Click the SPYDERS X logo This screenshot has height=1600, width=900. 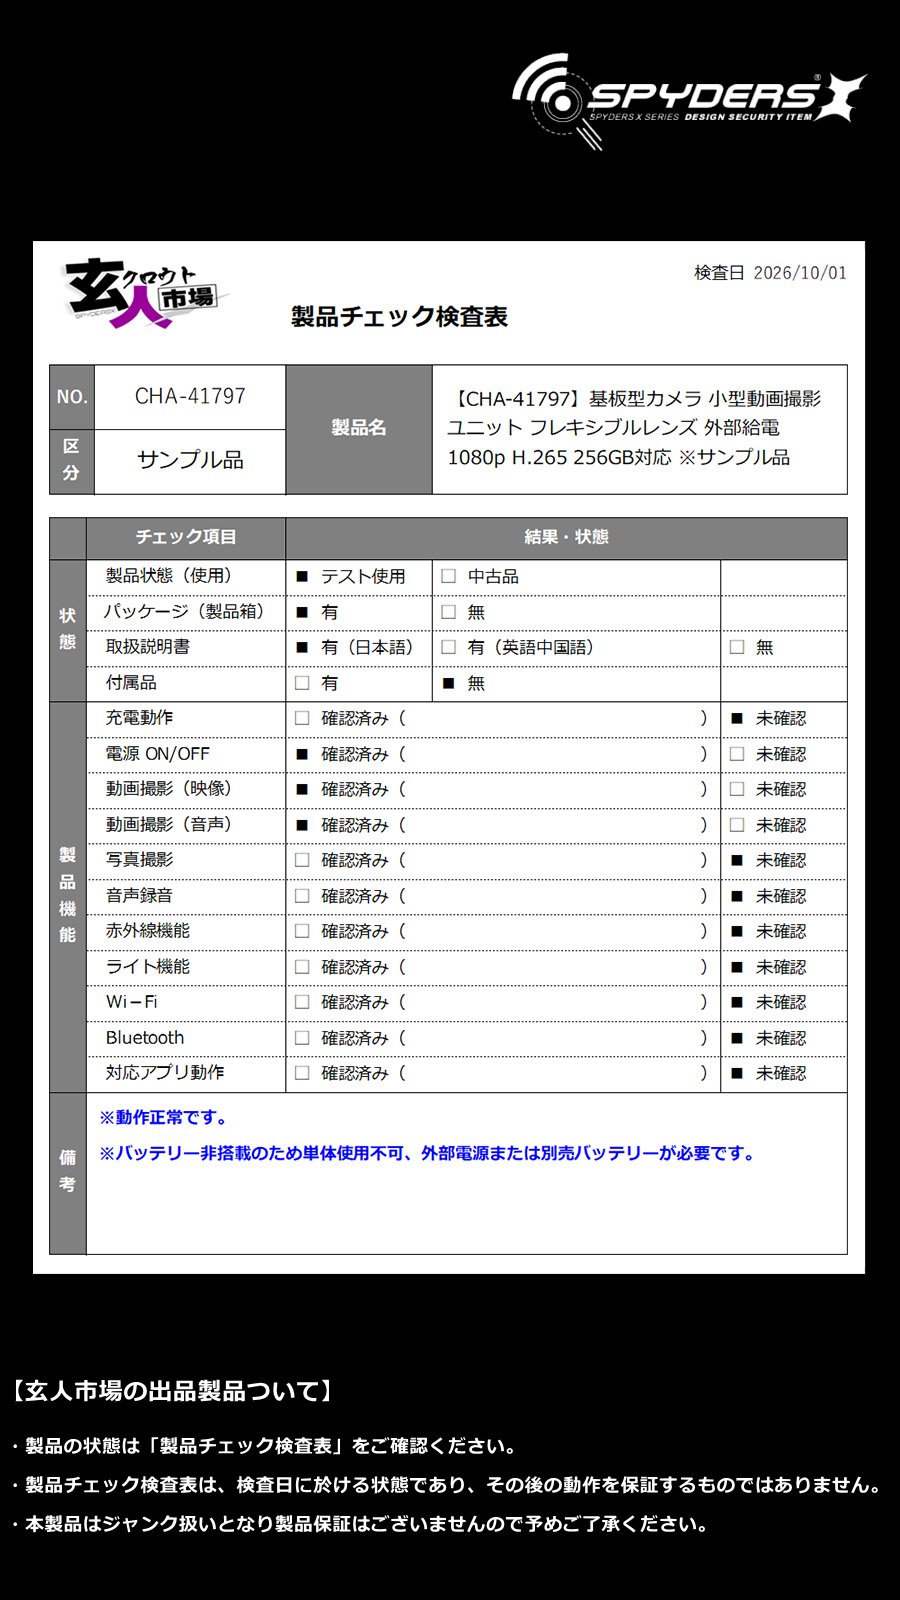688,101
